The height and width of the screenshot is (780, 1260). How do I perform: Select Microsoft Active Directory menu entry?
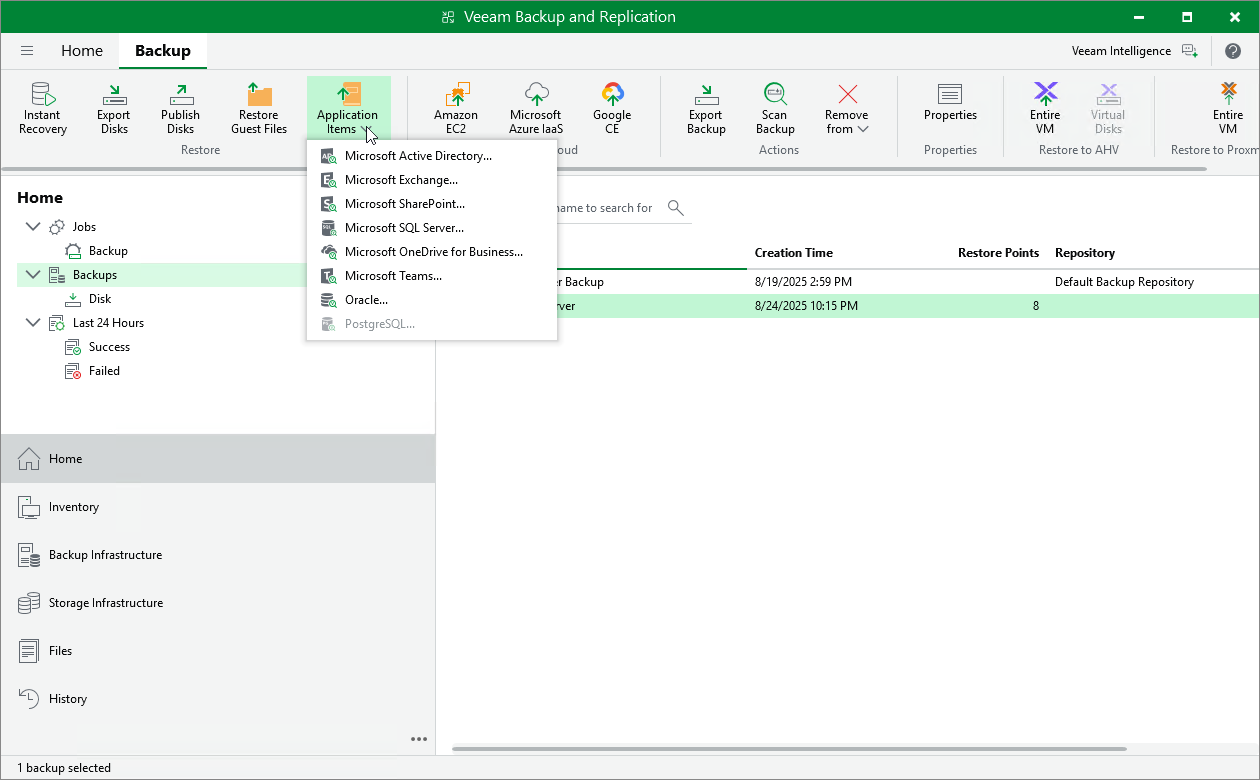tap(418, 156)
